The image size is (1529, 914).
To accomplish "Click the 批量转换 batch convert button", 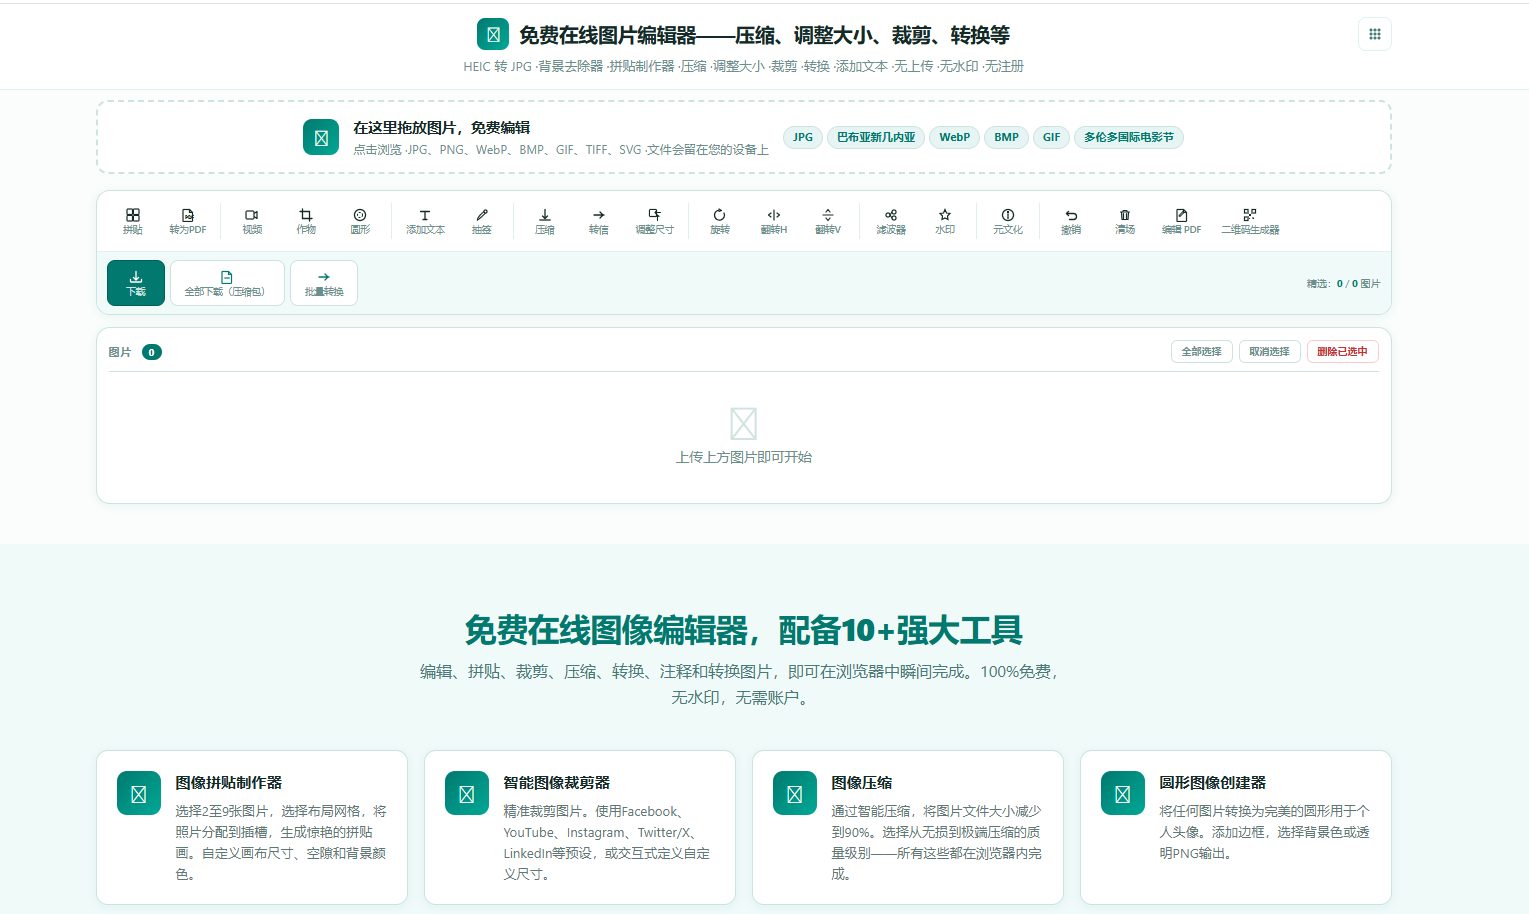I will click(324, 283).
